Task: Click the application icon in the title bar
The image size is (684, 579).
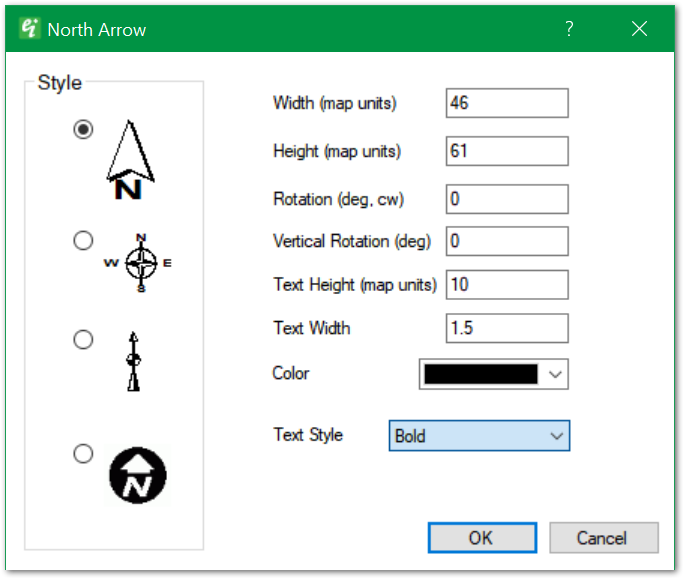Action: click(x=30, y=29)
